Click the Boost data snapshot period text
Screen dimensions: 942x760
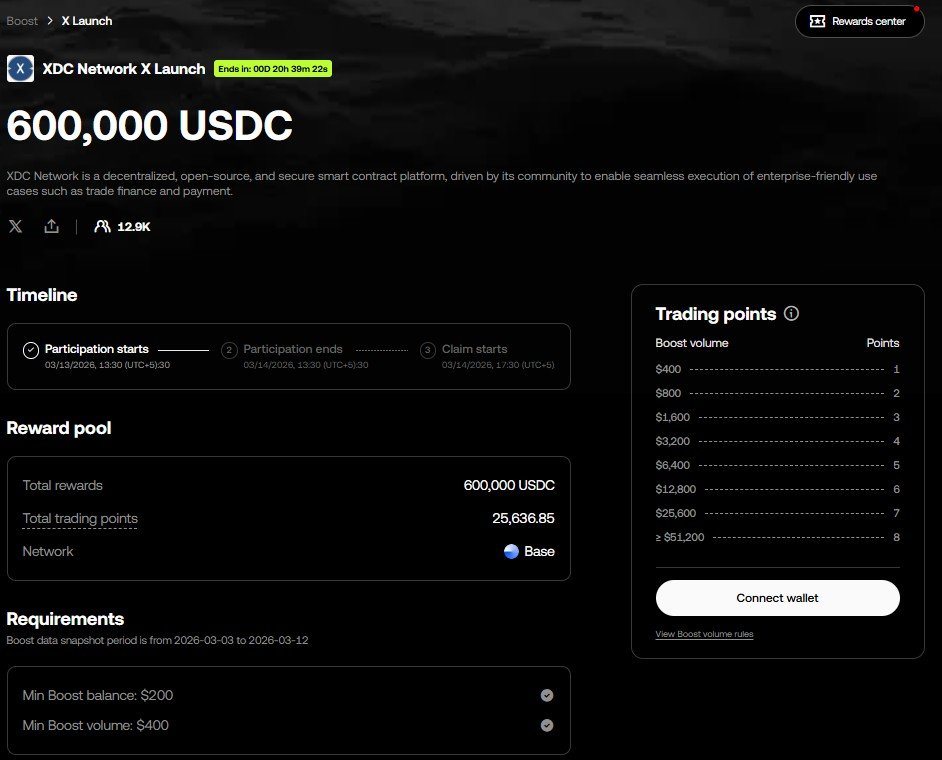pyautogui.click(x=157, y=640)
